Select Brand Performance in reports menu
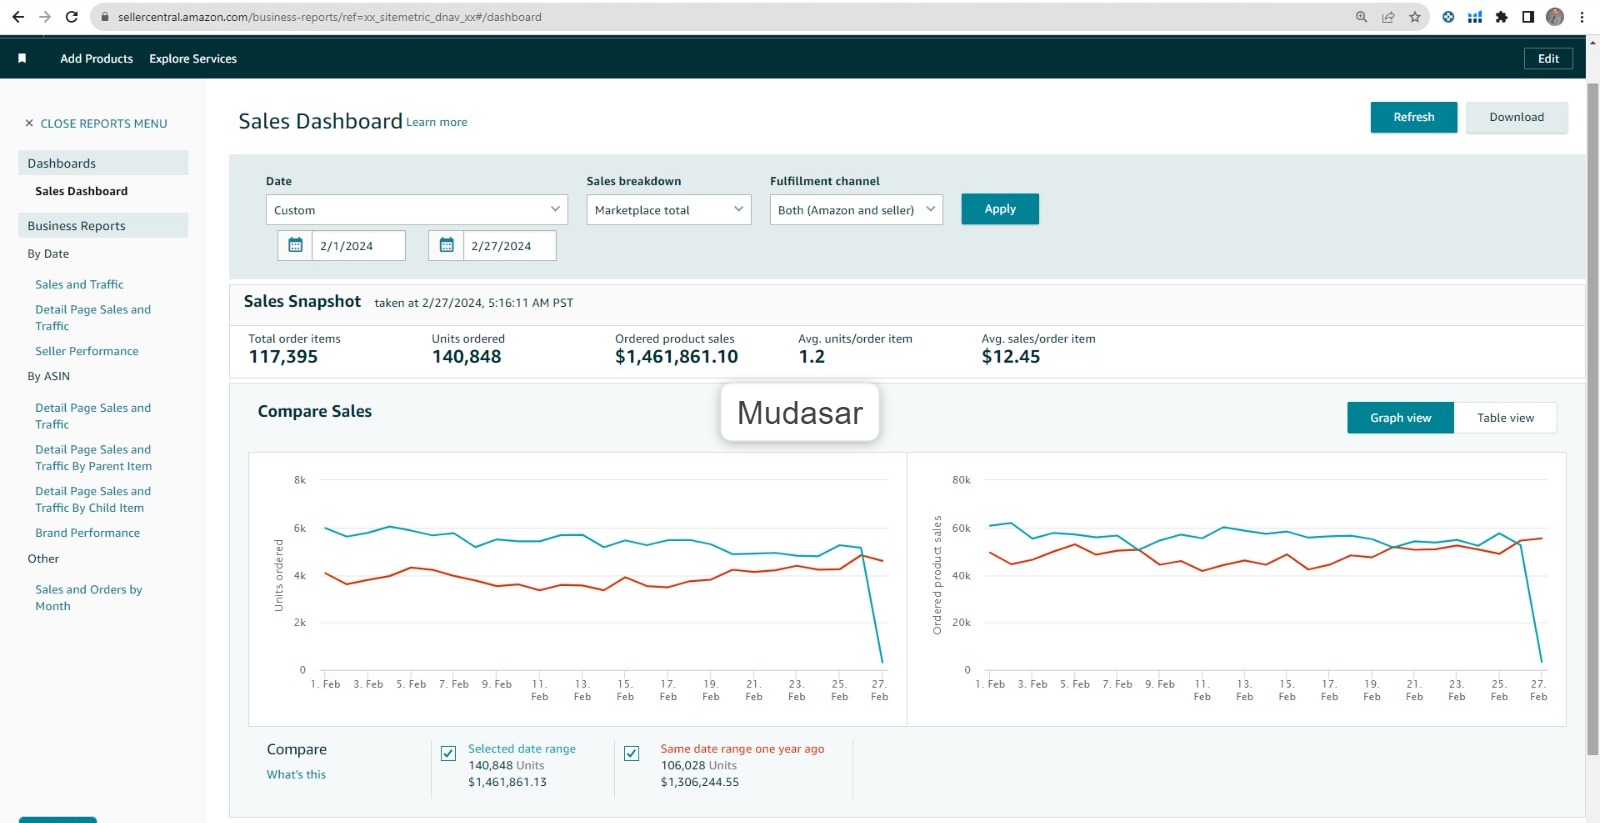1600x823 pixels. (87, 533)
